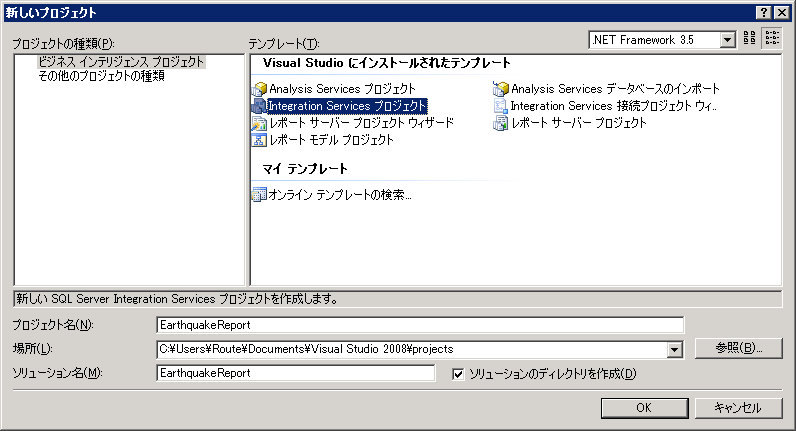Select Integration Services プロジェクト template text

(x=347, y=106)
